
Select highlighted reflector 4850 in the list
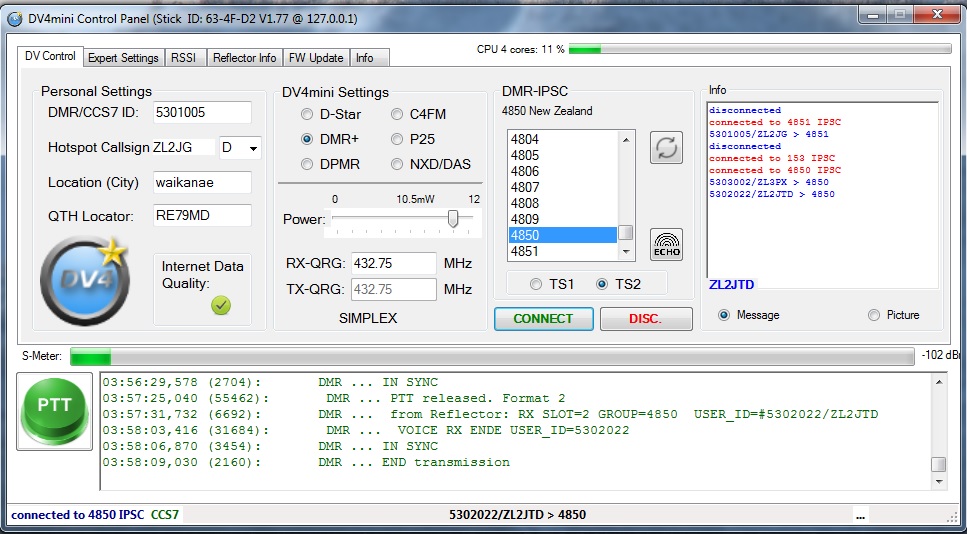pyautogui.click(x=562, y=236)
